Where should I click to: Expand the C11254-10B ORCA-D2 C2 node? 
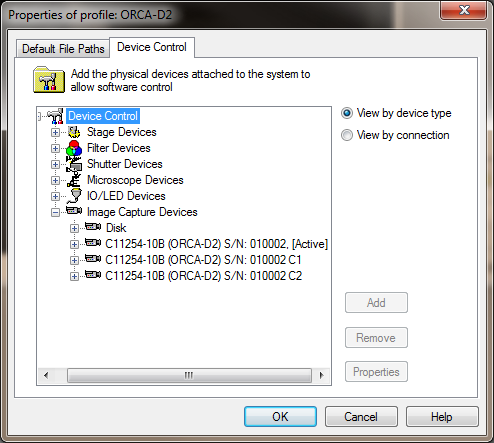point(74,276)
